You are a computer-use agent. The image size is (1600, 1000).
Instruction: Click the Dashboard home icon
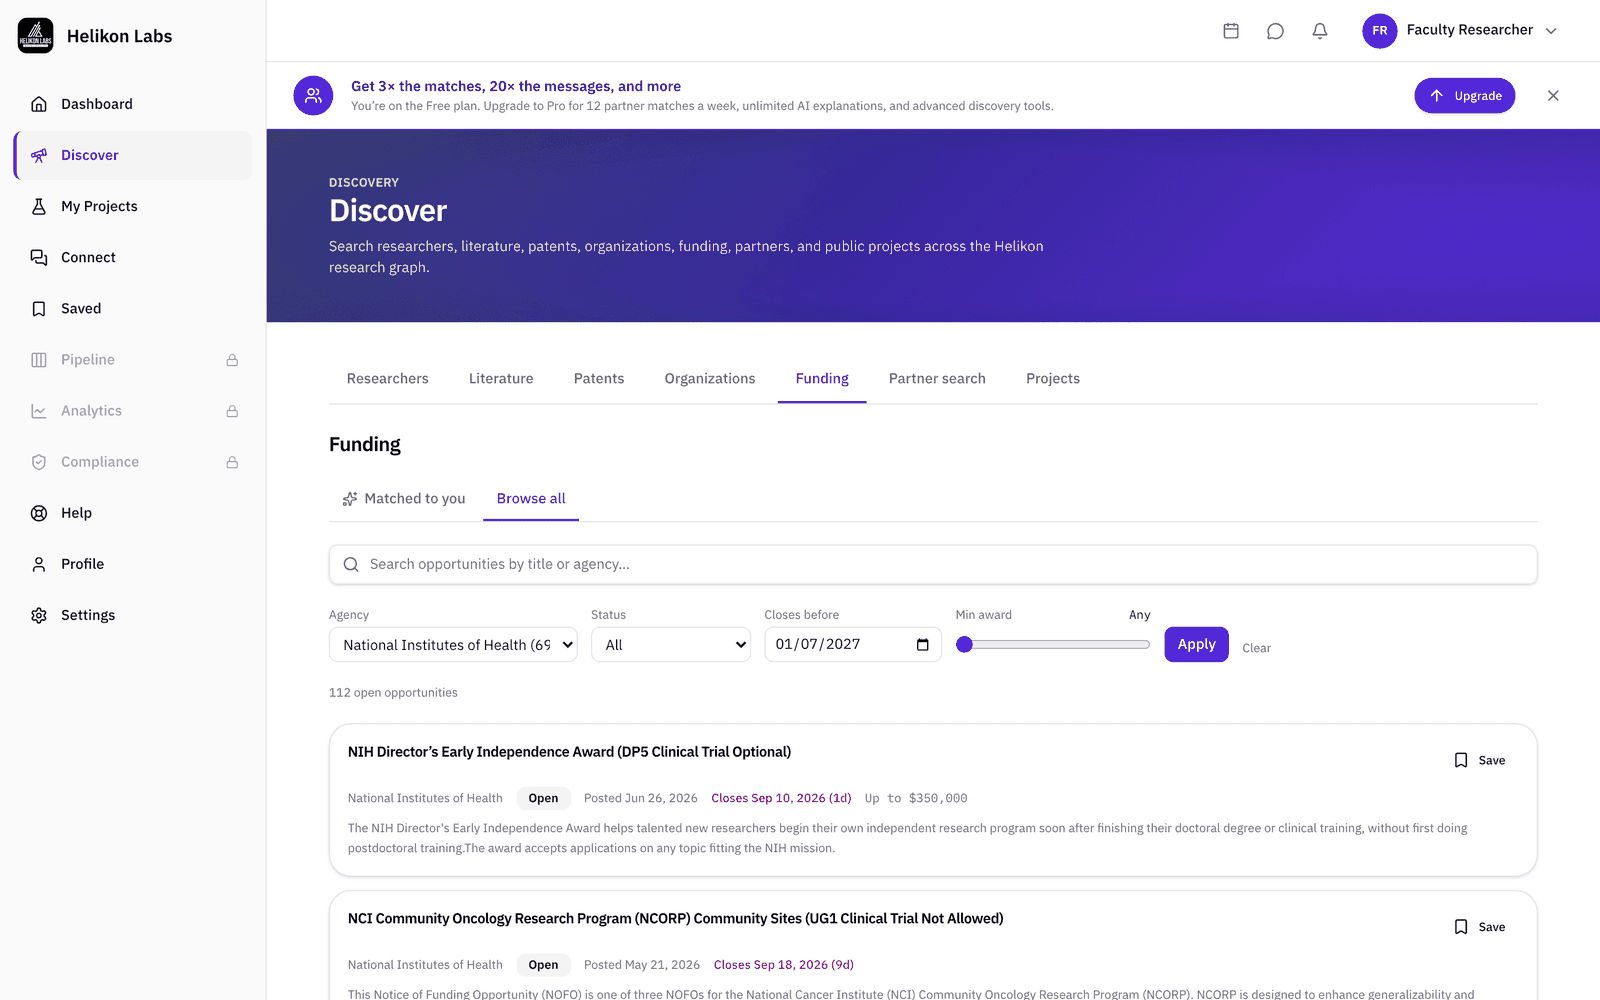(39, 104)
